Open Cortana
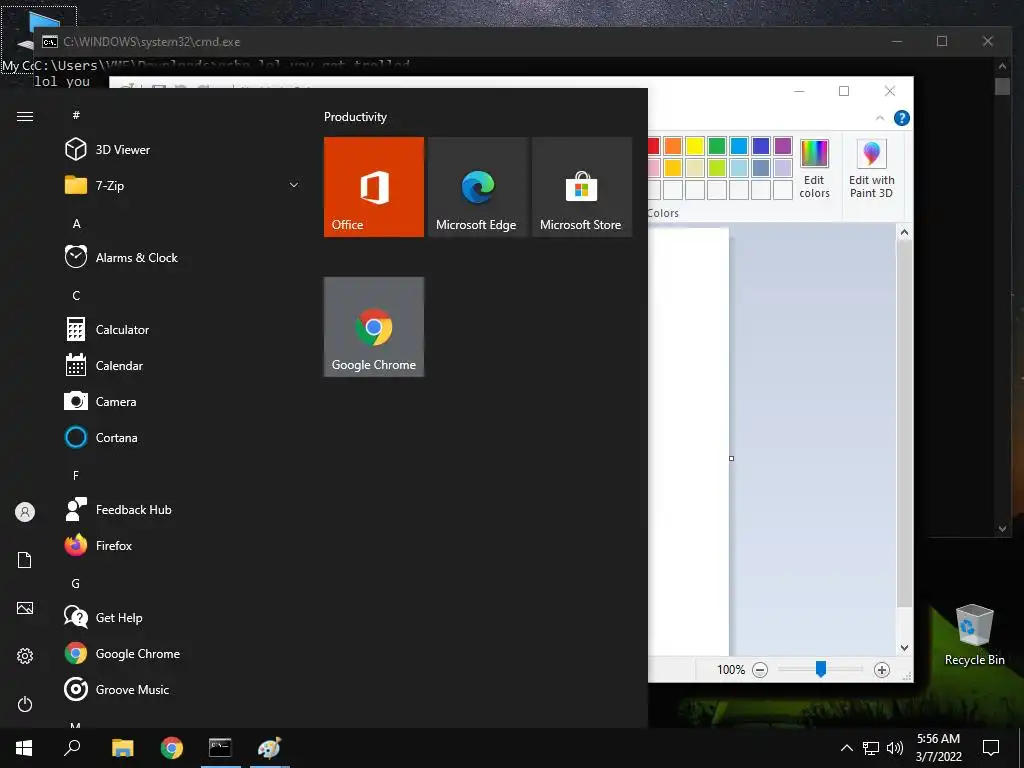This screenshot has height=768, width=1024. pos(101,438)
